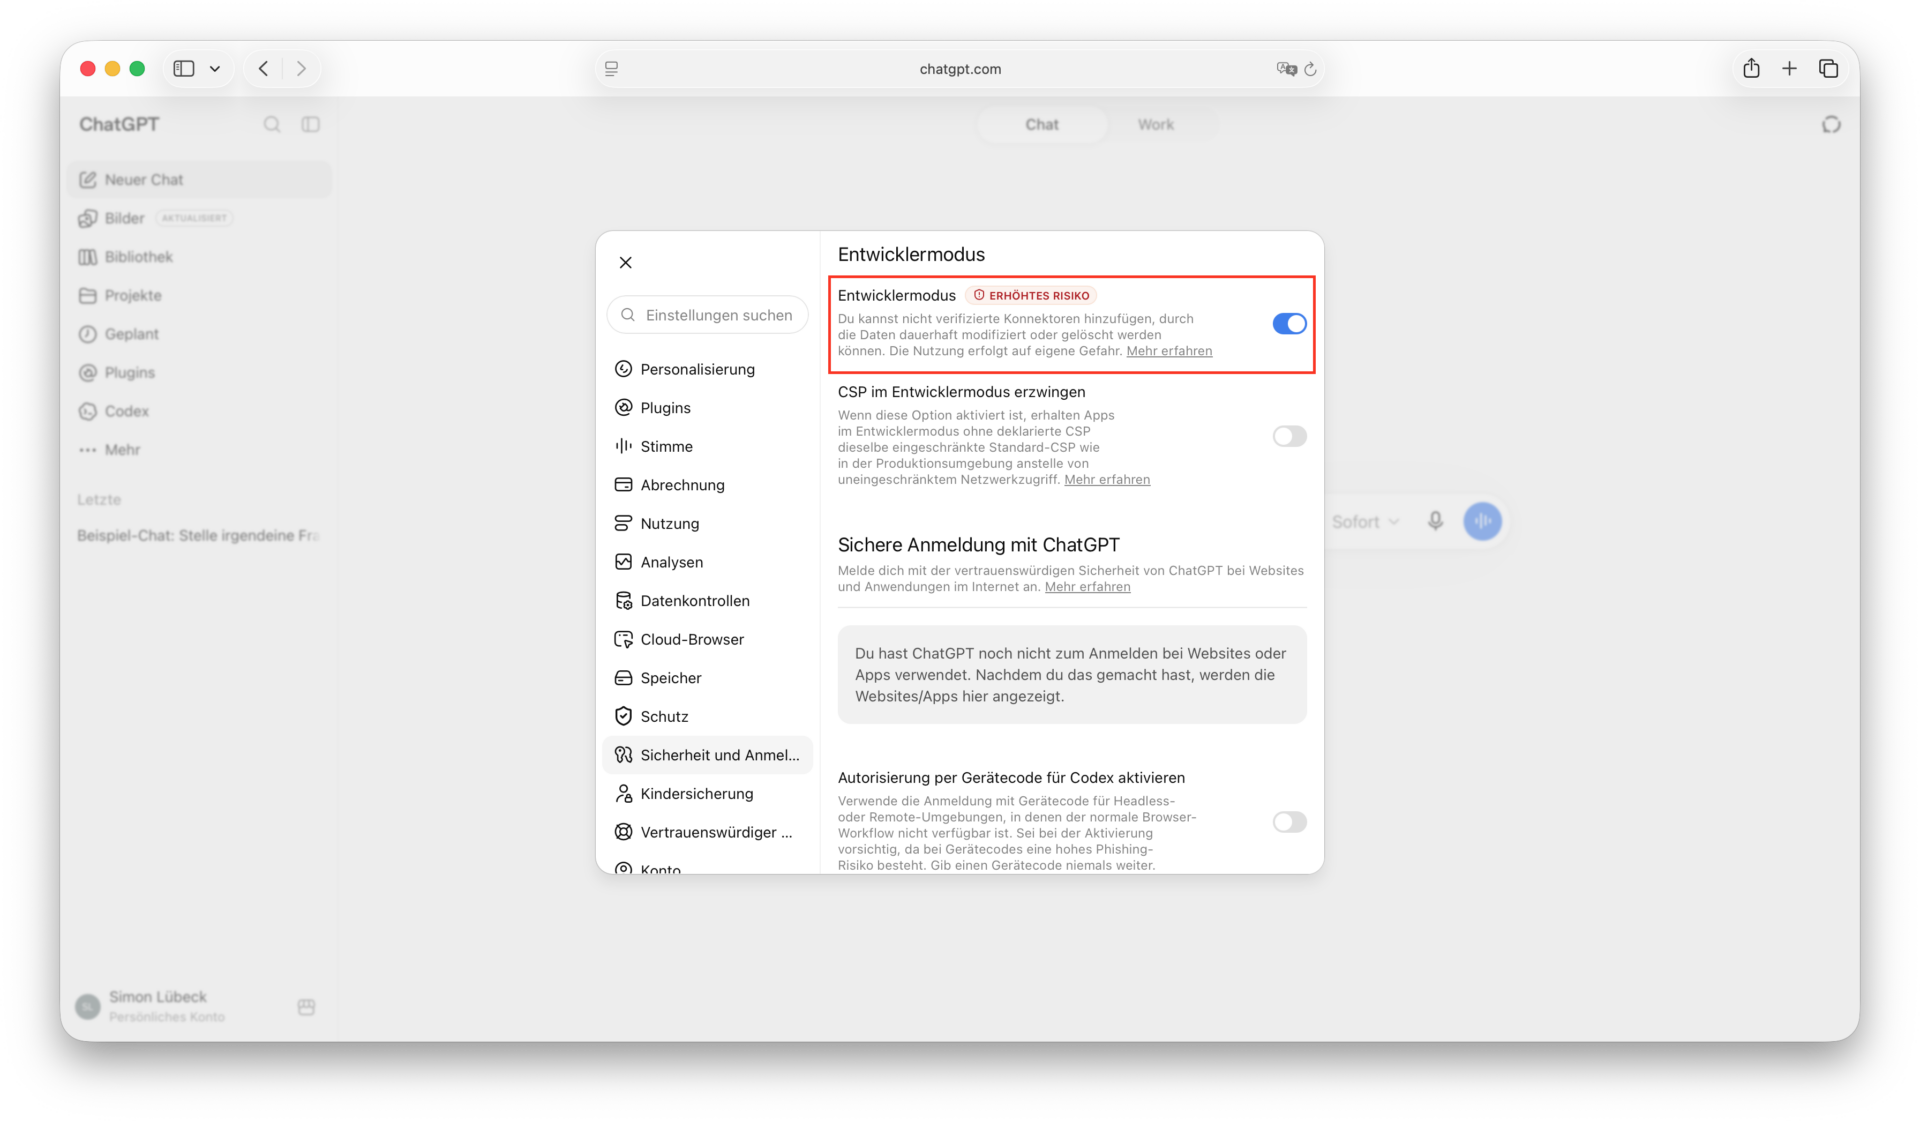Click the microphone dictation icon
Screen dimensions: 1920x1121
1435,521
